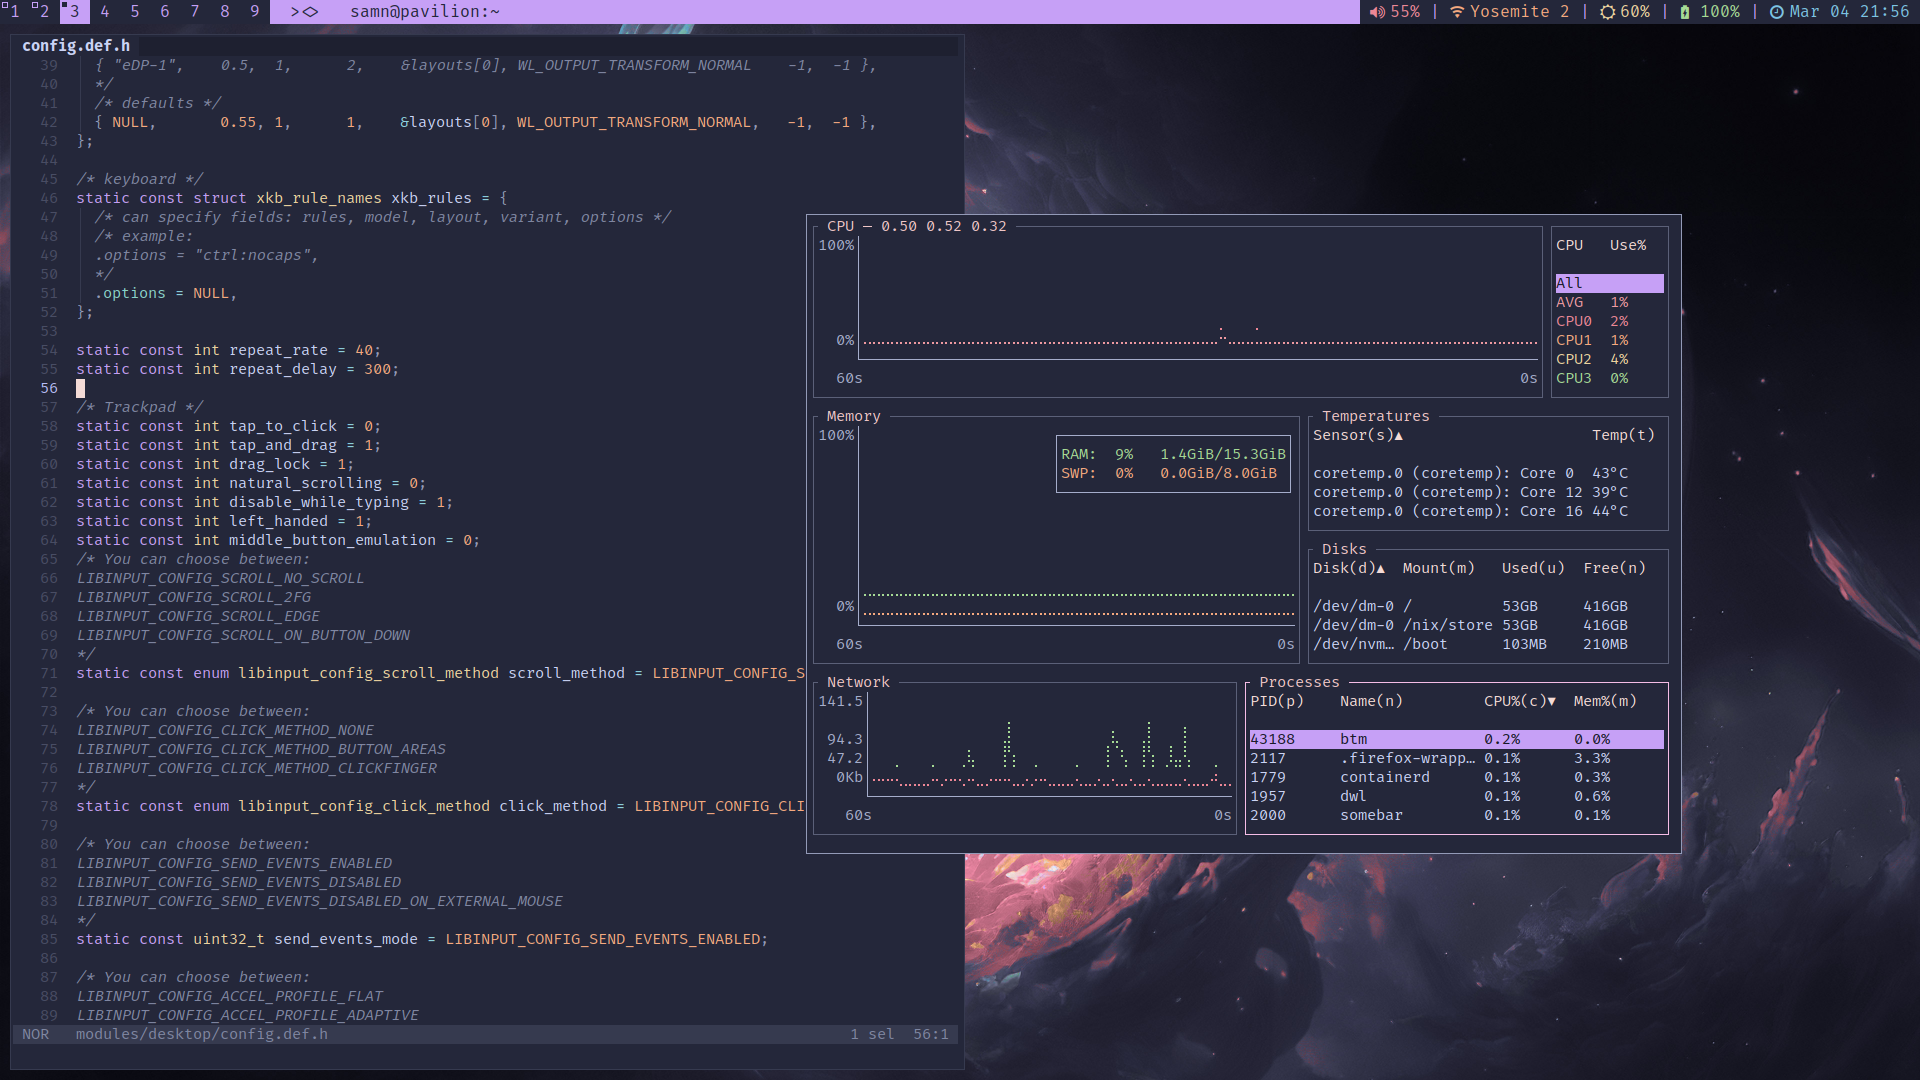The image size is (1920, 1080).
Task: Select CPU0 row in CPU legend
Action: (x=1609, y=321)
